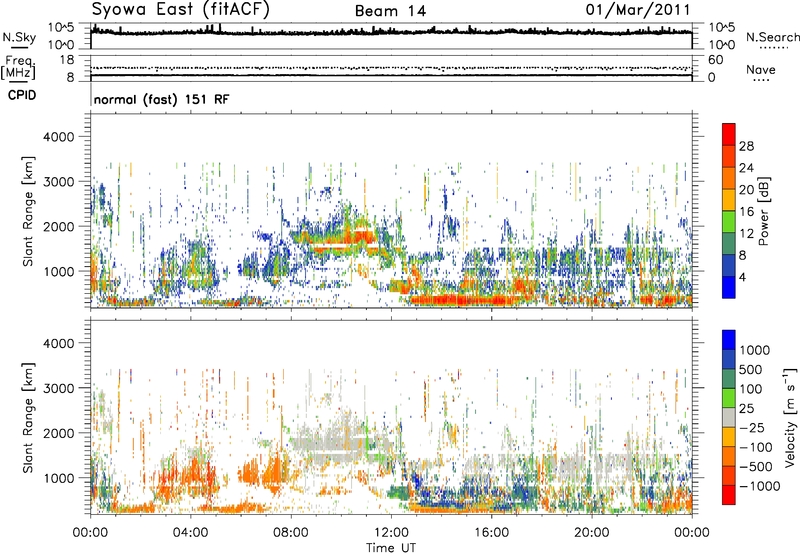Click the 'Freq. [MHz]' axis label
The image size is (800, 554).
pyautogui.click(x=18, y=67)
